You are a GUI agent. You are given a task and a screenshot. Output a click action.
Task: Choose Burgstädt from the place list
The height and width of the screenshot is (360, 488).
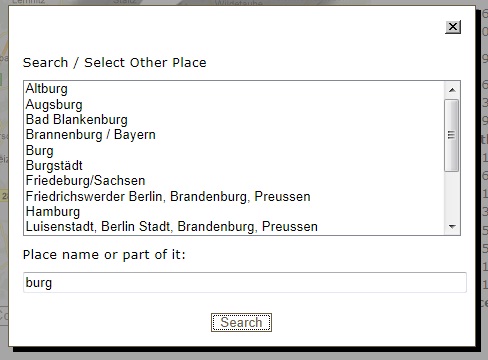pyautogui.click(x=234, y=165)
